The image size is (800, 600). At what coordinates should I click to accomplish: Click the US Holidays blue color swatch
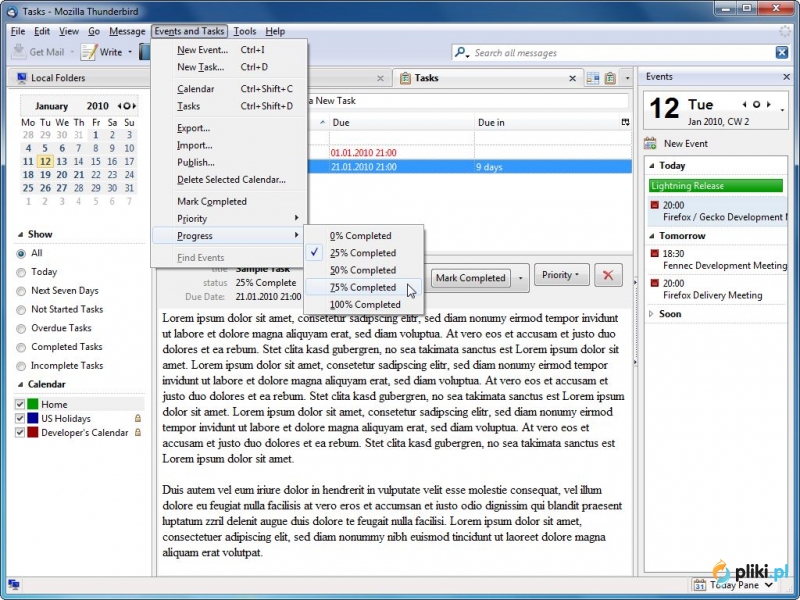33,418
